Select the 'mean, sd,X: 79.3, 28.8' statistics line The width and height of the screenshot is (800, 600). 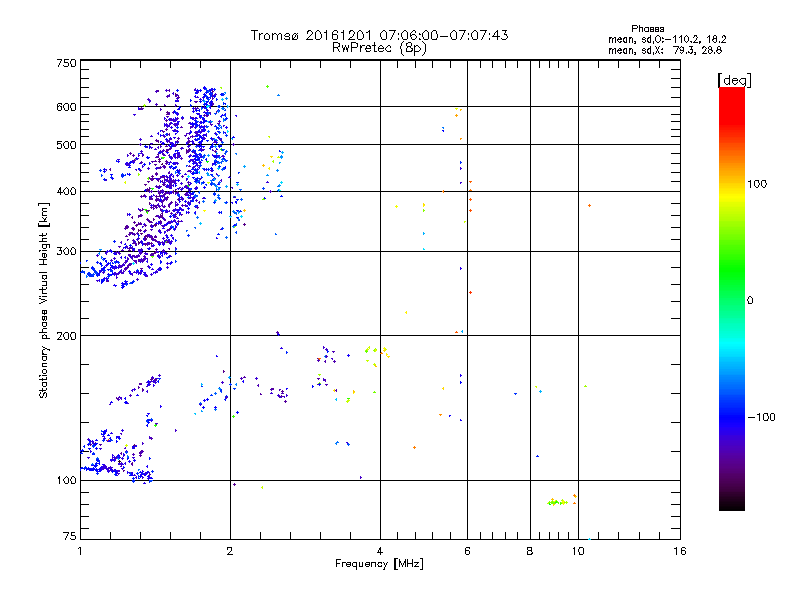click(x=665, y=50)
